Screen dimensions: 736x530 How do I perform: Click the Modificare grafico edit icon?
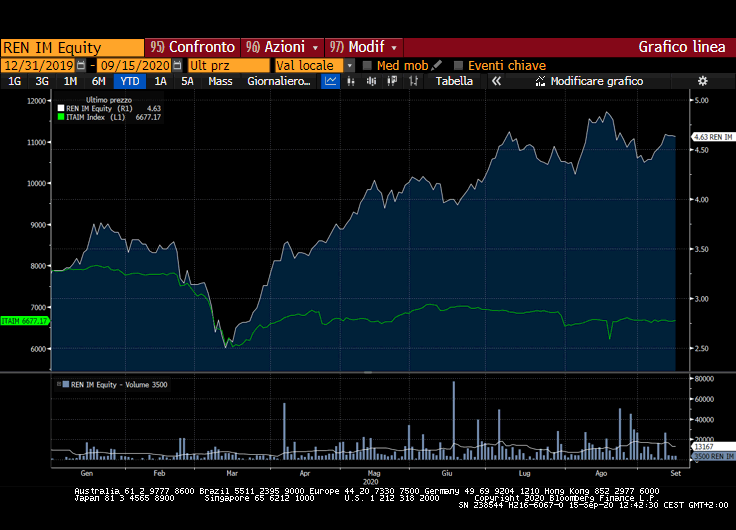pos(541,81)
